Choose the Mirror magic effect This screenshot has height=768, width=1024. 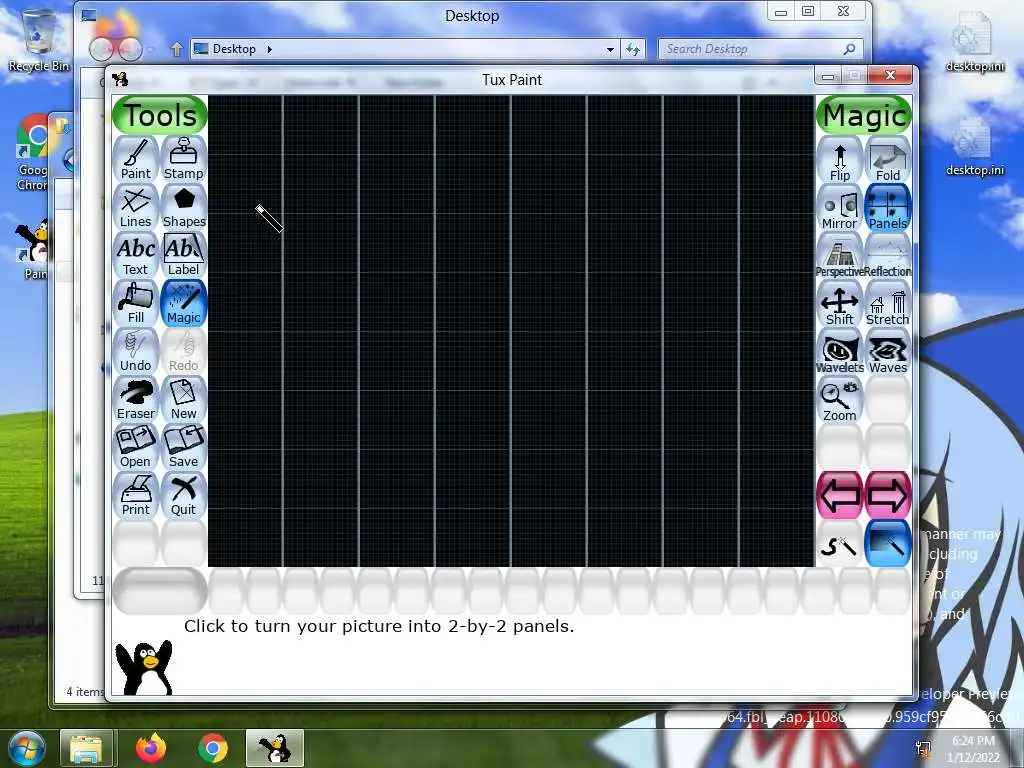pyautogui.click(x=840, y=209)
